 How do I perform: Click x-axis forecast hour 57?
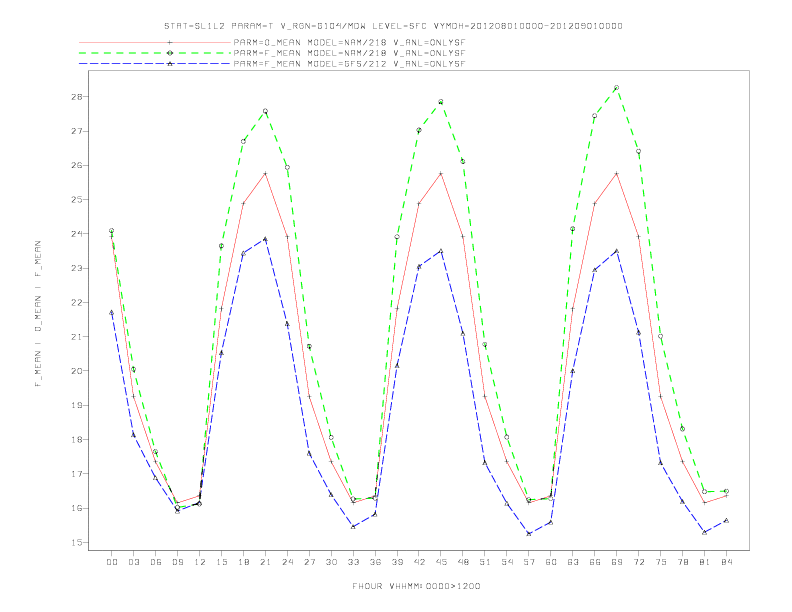pyautogui.click(x=529, y=562)
